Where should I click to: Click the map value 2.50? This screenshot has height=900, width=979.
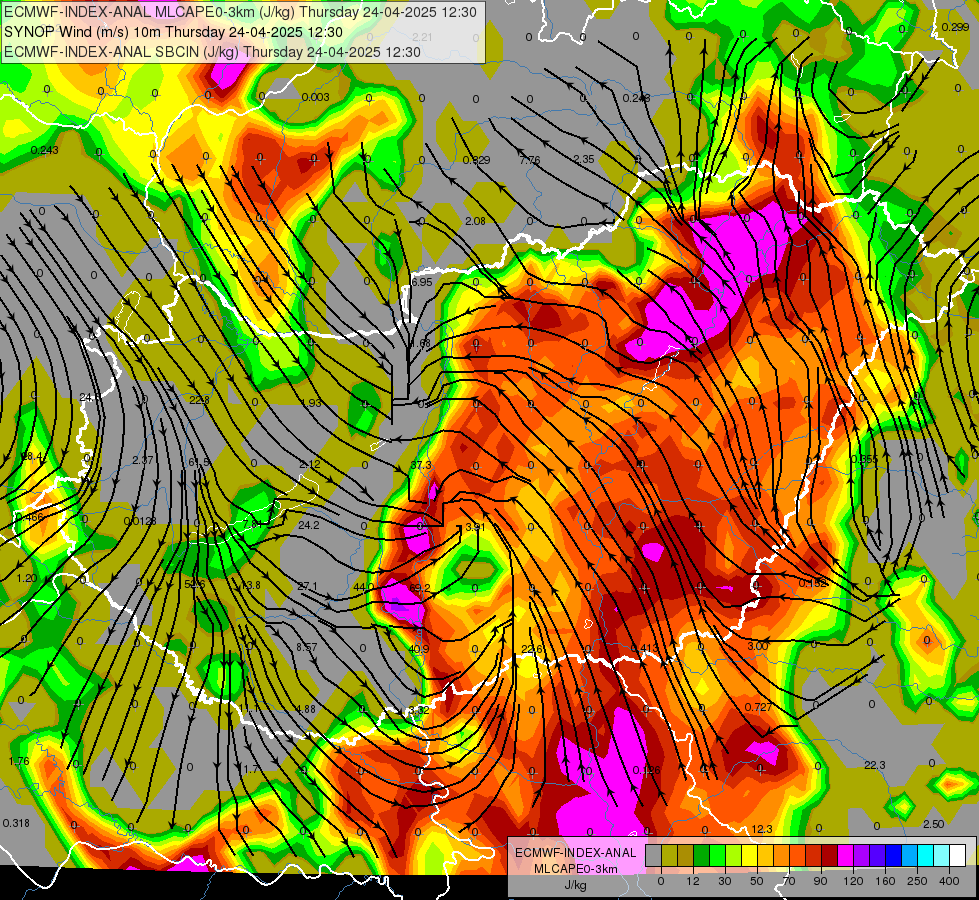[x=933, y=824]
